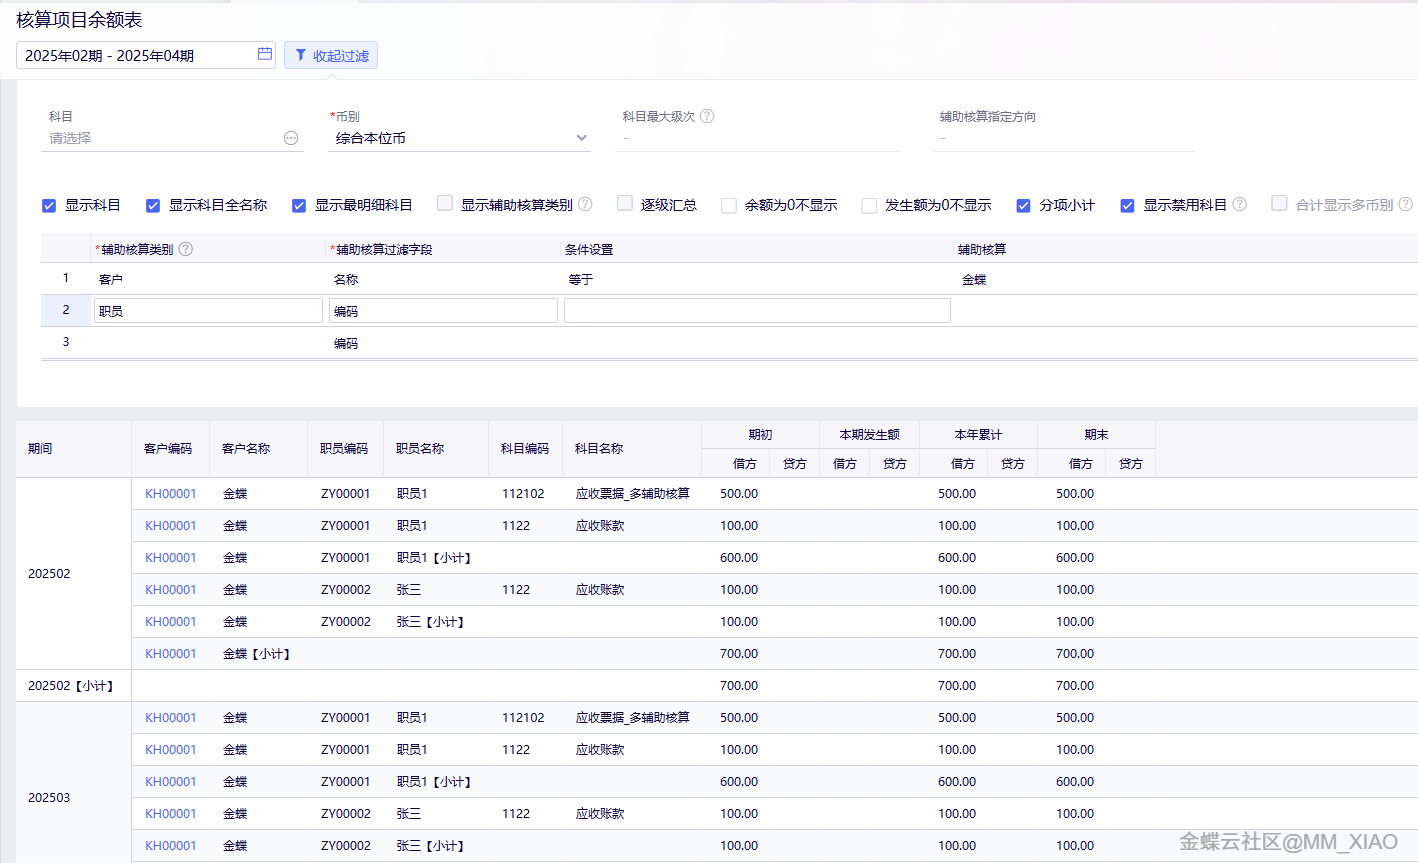
Task: Click the 本期发生额 column group header
Action: 870,434
